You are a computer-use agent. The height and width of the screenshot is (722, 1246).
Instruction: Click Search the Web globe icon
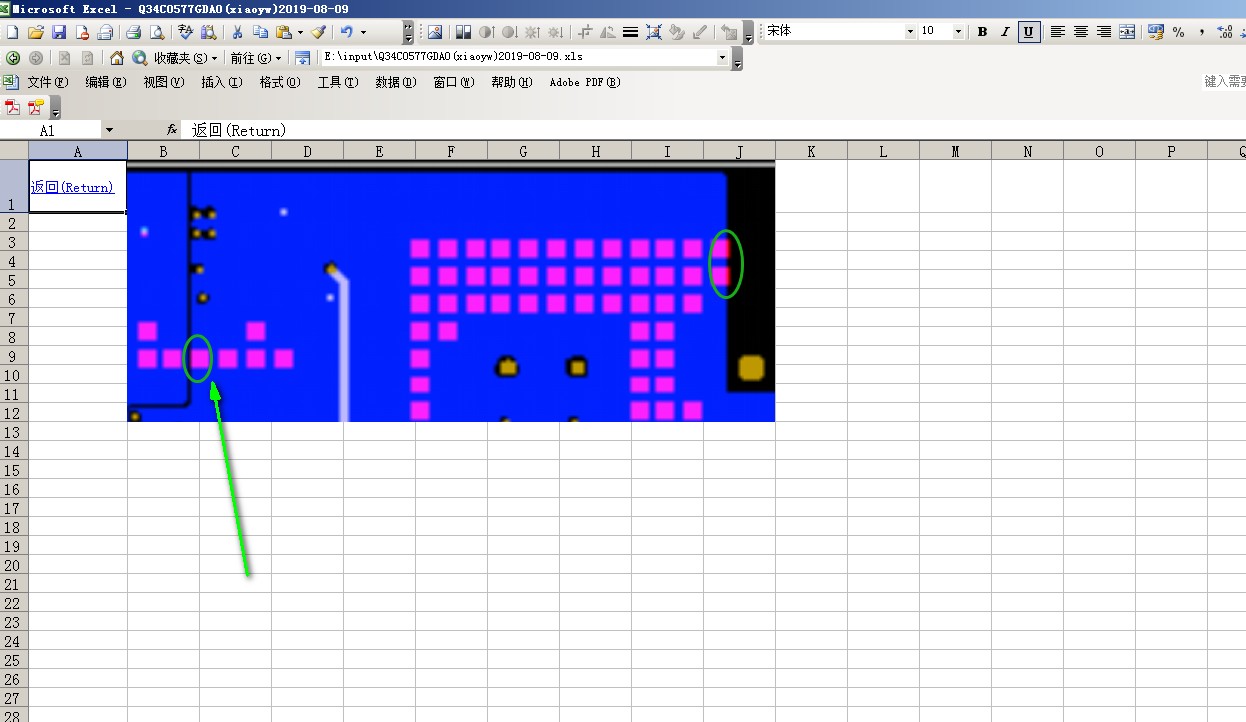point(140,58)
